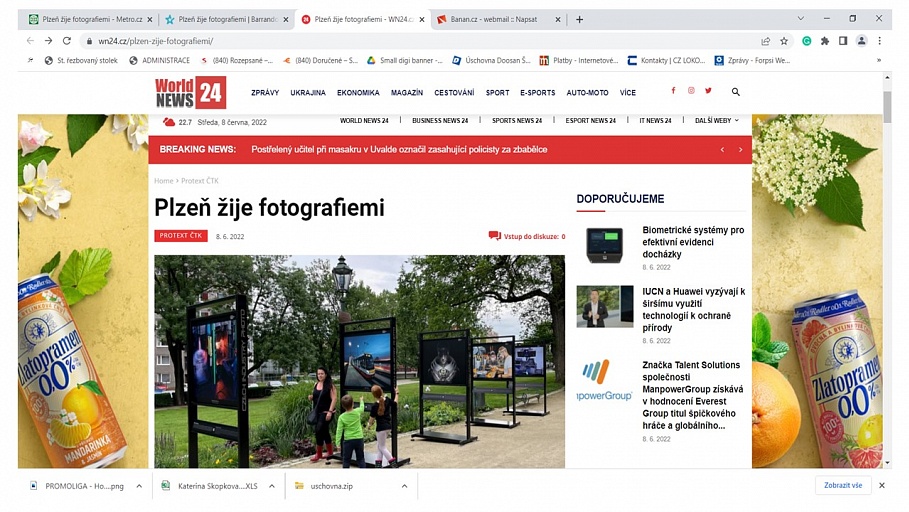Open the ManpowerGroup article thumbnail
The image size is (909, 512).
(x=605, y=380)
